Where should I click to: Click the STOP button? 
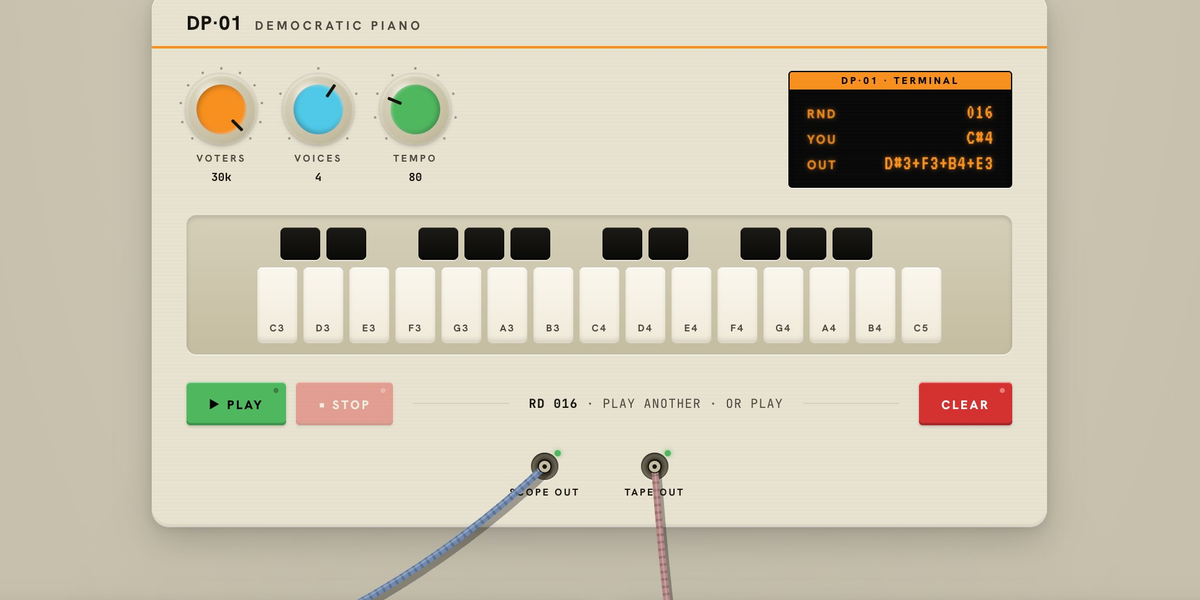point(344,404)
